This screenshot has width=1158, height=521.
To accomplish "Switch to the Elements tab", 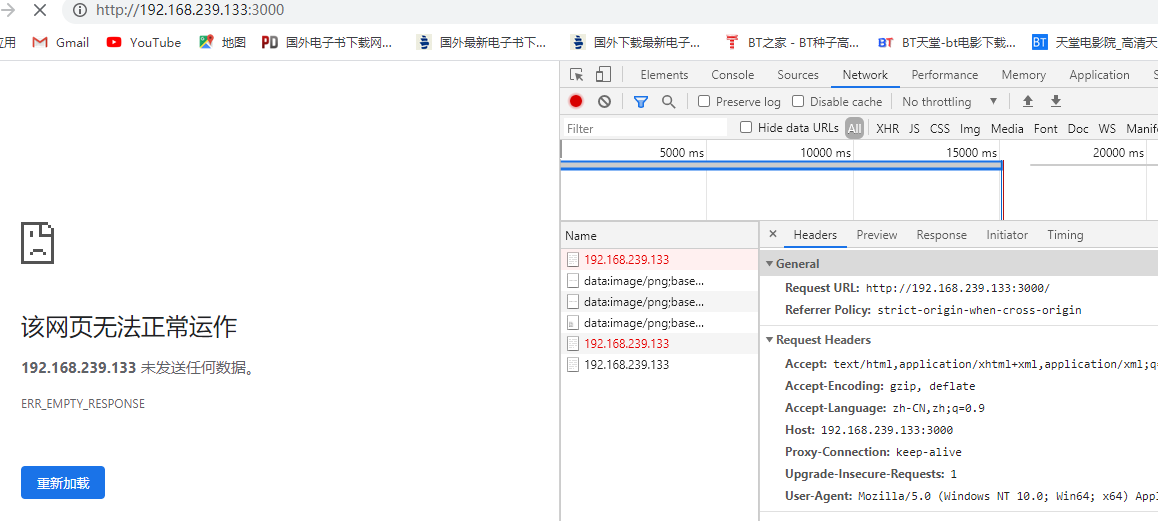I will [x=664, y=75].
